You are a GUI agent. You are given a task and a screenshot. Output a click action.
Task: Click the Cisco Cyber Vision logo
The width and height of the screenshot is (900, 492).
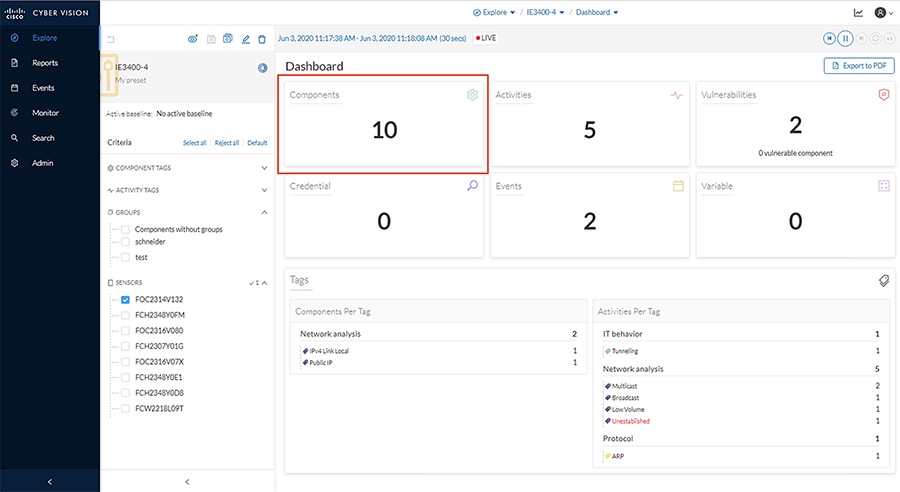pos(46,13)
